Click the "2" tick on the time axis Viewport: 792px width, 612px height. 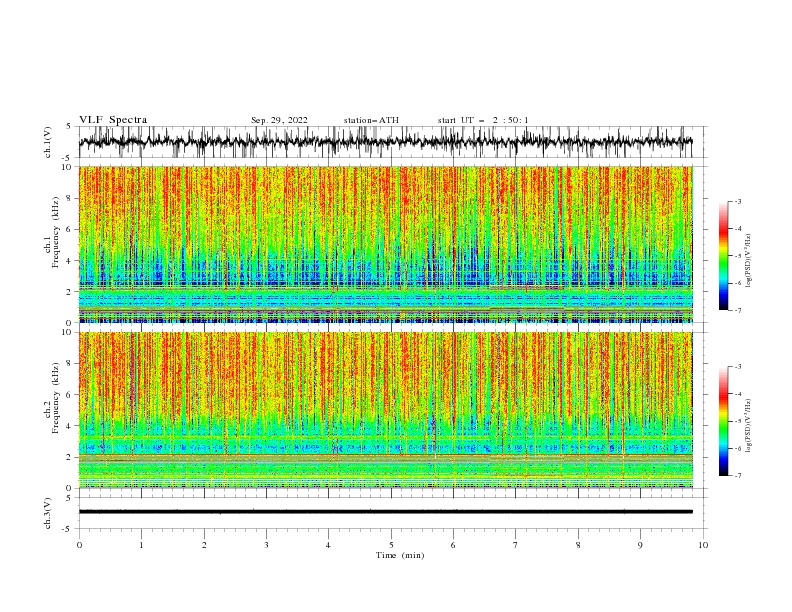(x=204, y=545)
